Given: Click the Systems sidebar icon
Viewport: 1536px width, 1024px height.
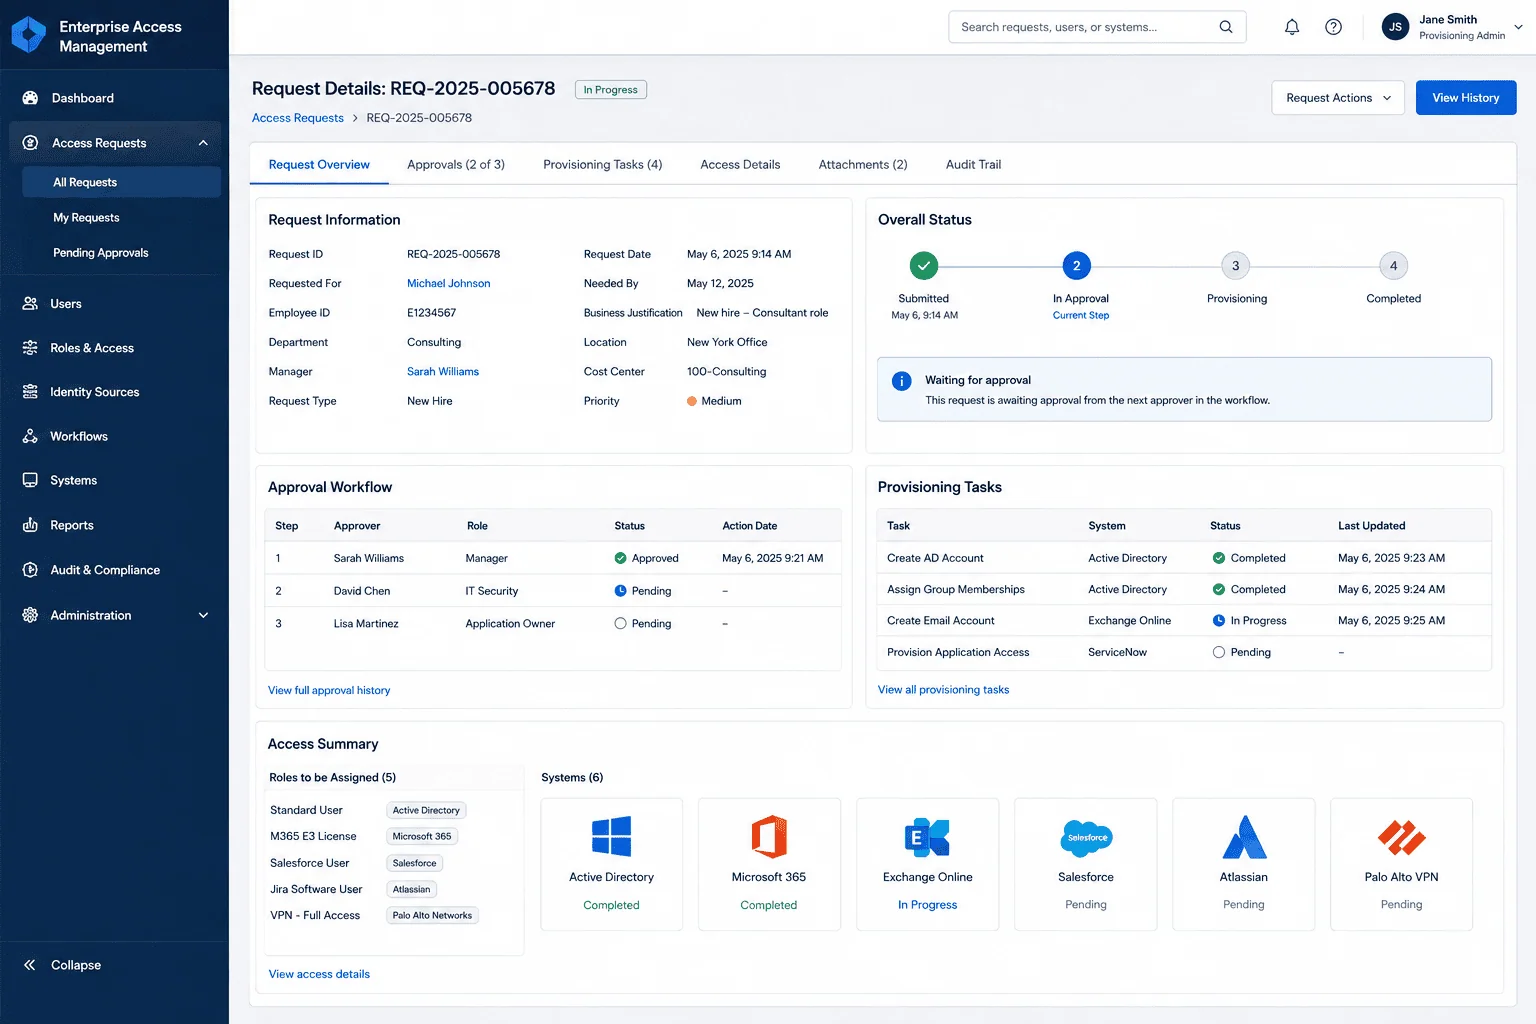Looking at the screenshot, I should (30, 480).
